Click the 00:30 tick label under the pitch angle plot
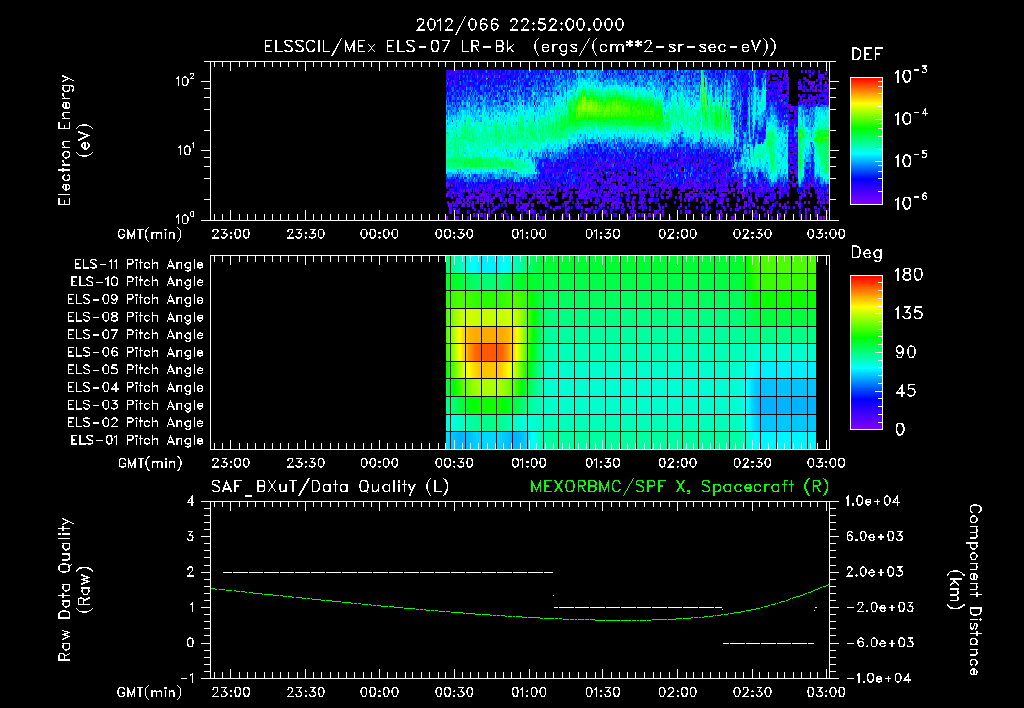Viewport: 1024px width, 708px height. 454,463
